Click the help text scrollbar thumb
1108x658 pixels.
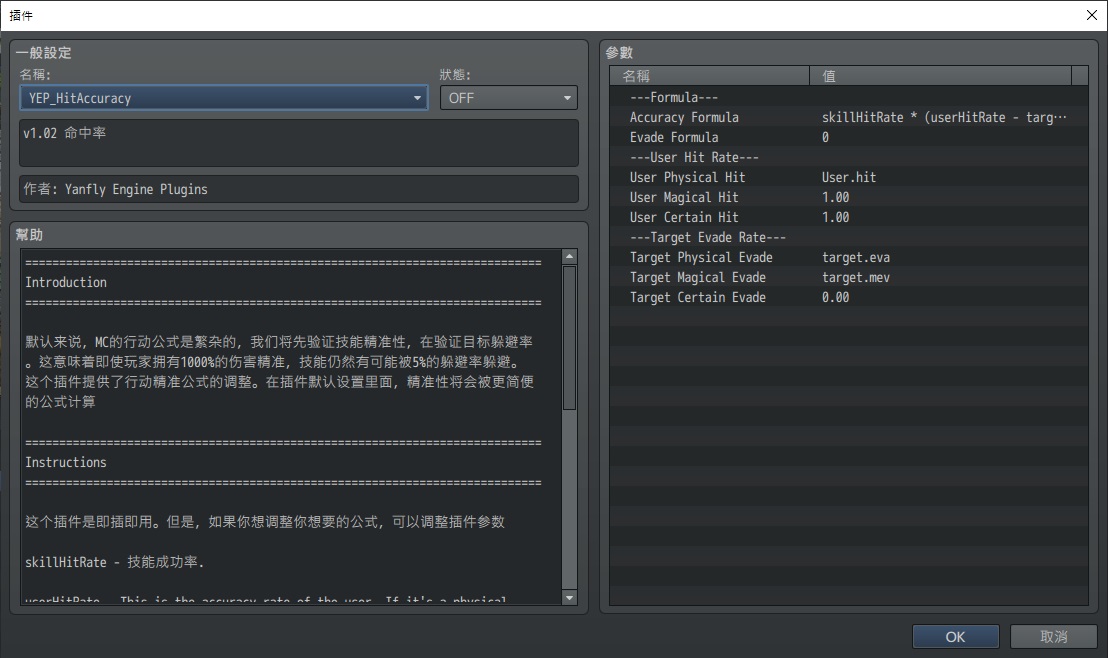point(570,338)
